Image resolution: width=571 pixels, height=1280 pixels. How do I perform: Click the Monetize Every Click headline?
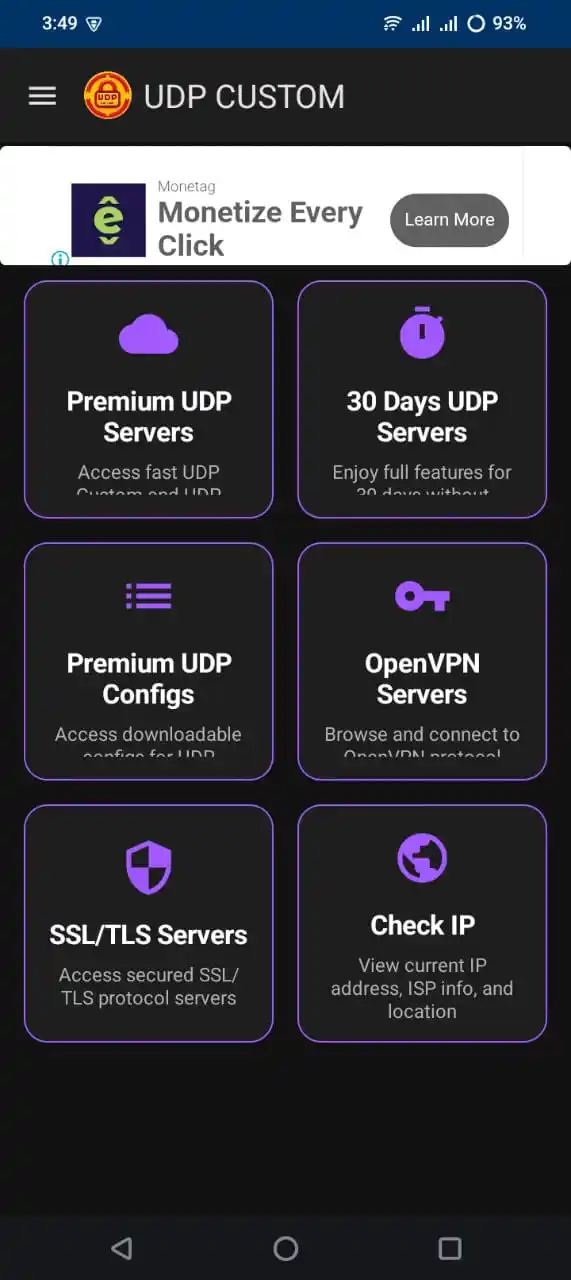[x=260, y=229]
